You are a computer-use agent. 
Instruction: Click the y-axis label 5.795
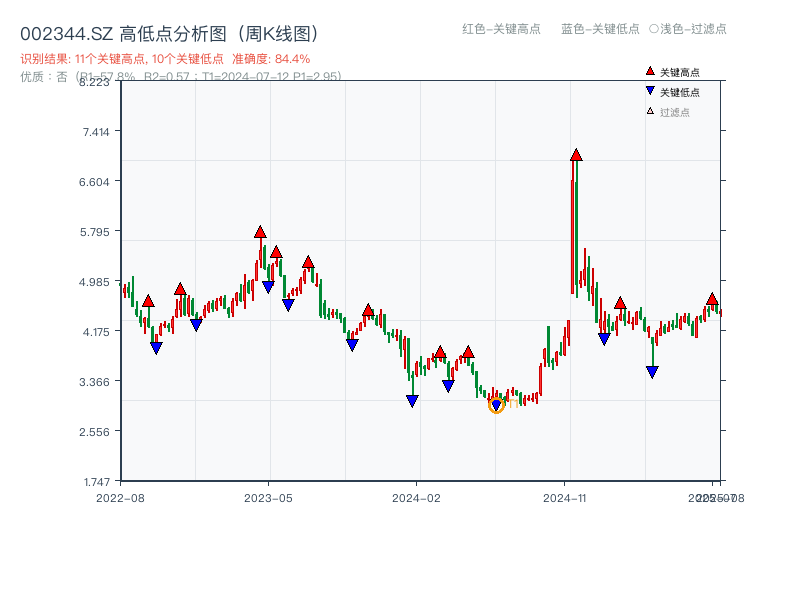pos(94,232)
